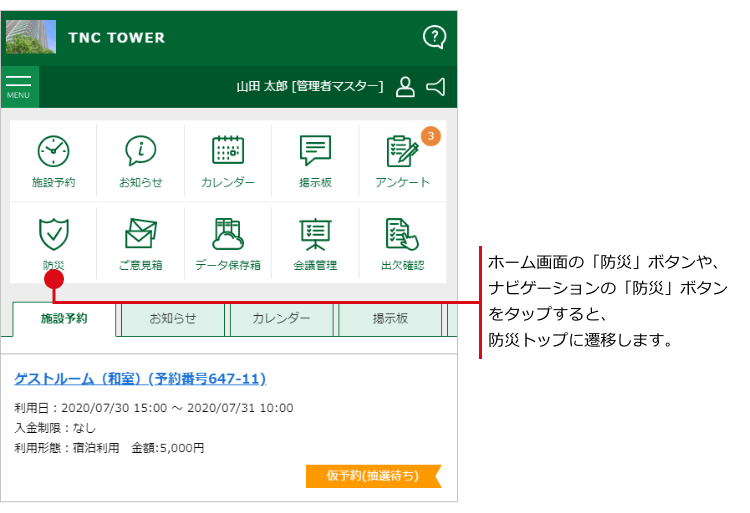Click the help question mark icon
Viewport: 750px width, 513px height.
point(434,37)
